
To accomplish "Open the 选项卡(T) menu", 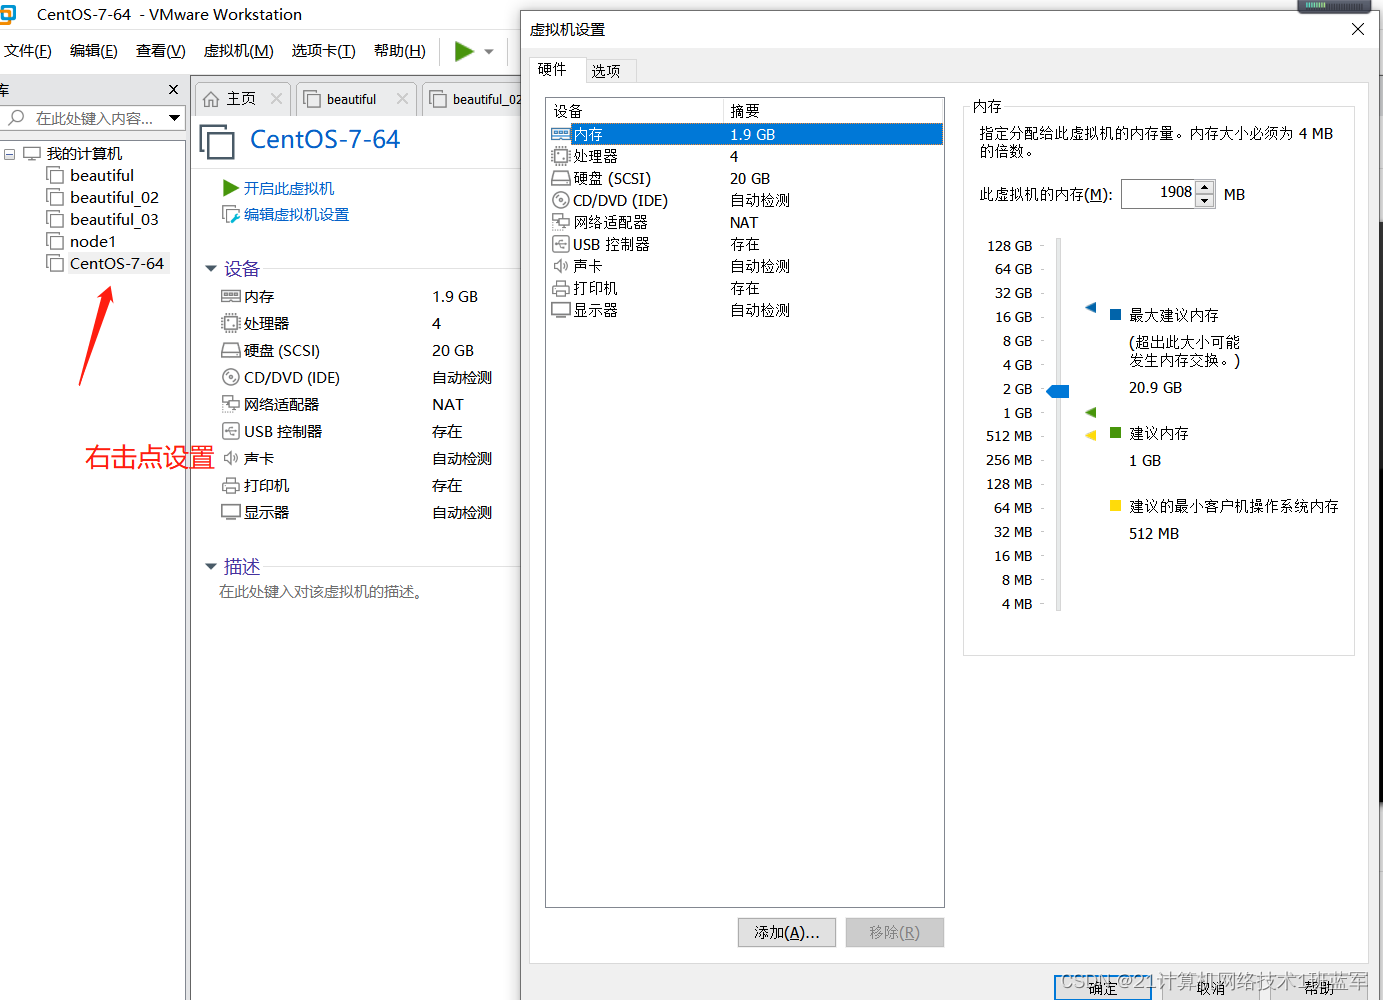I will (323, 51).
